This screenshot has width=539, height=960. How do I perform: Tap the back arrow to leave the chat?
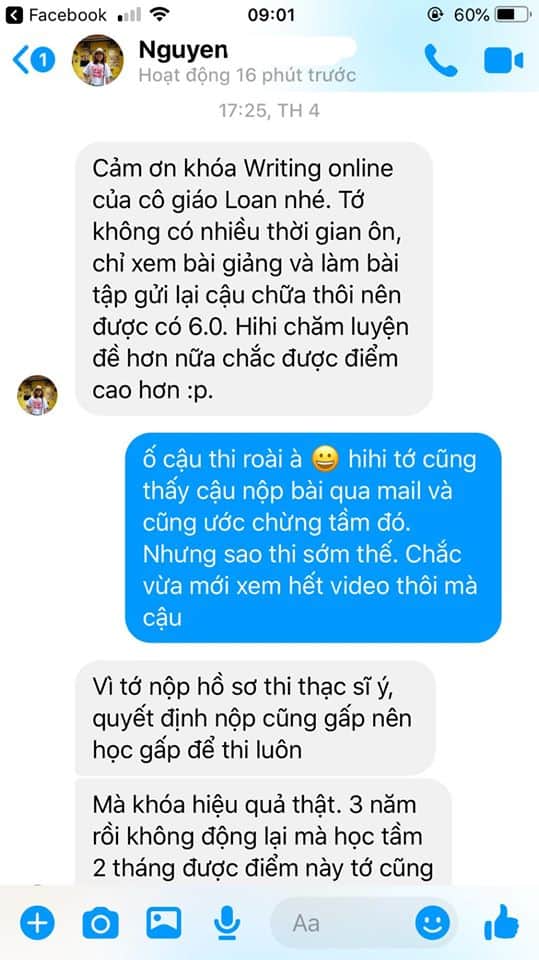[21, 61]
